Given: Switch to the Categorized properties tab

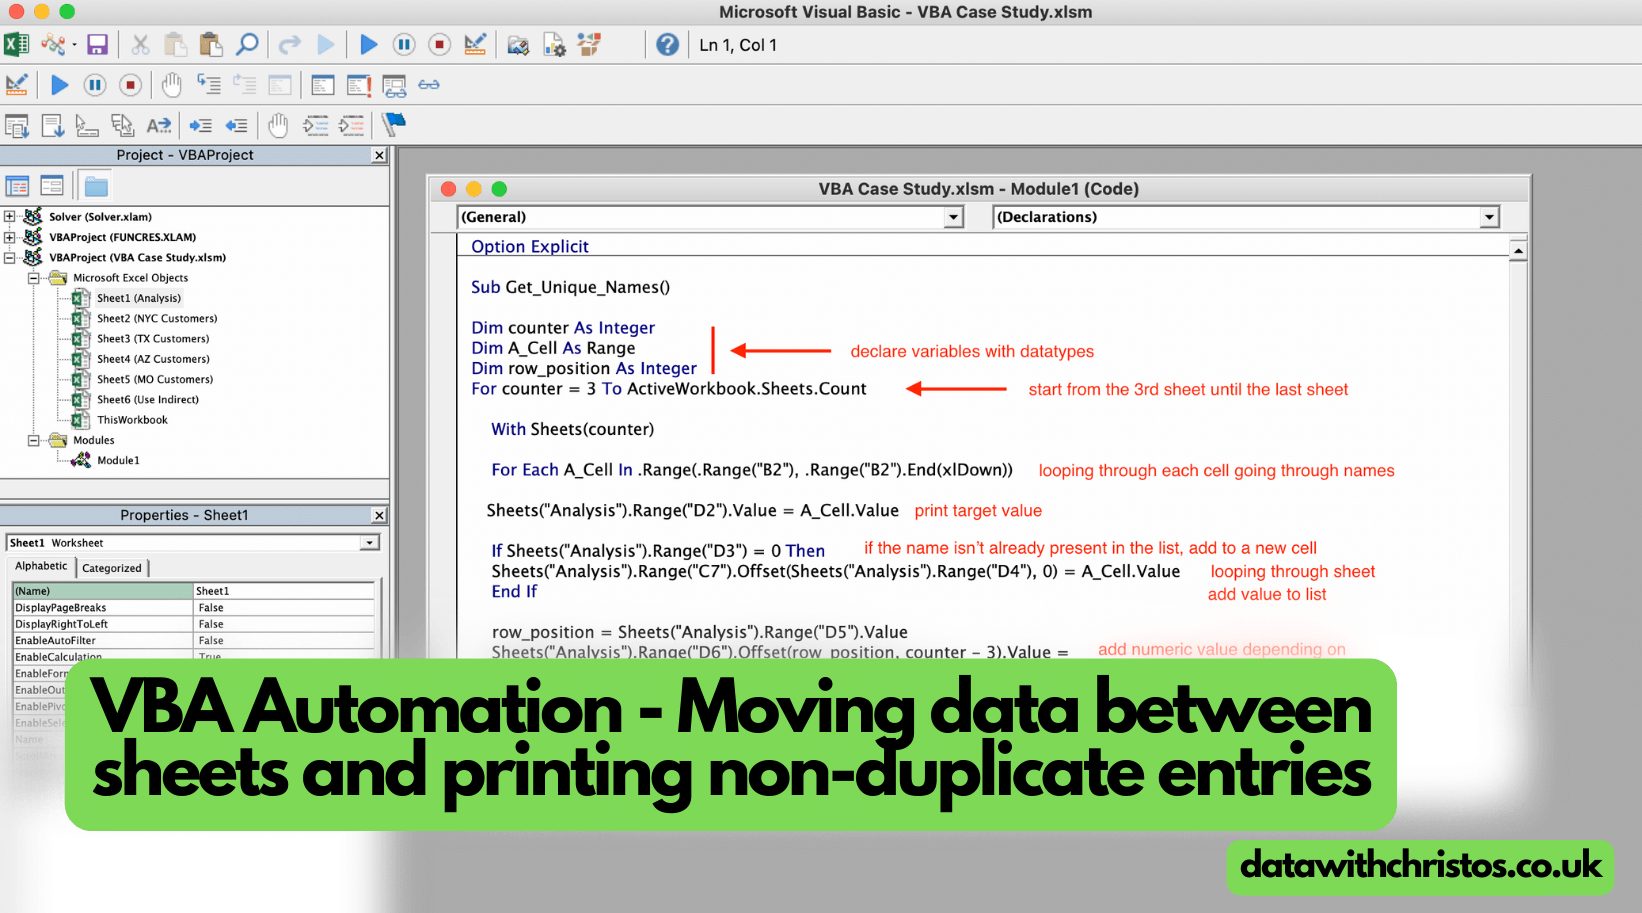Looking at the screenshot, I should pyautogui.click(x=112, y=567).
